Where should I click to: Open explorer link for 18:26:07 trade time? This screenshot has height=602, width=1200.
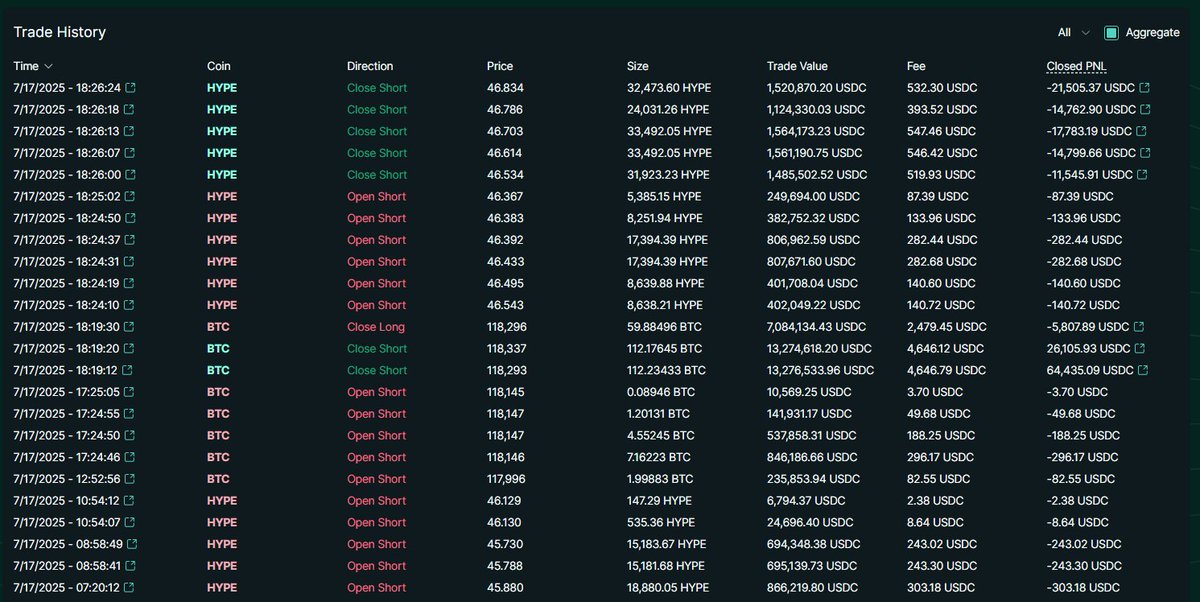pyautogui.click(x=129, y=153)
